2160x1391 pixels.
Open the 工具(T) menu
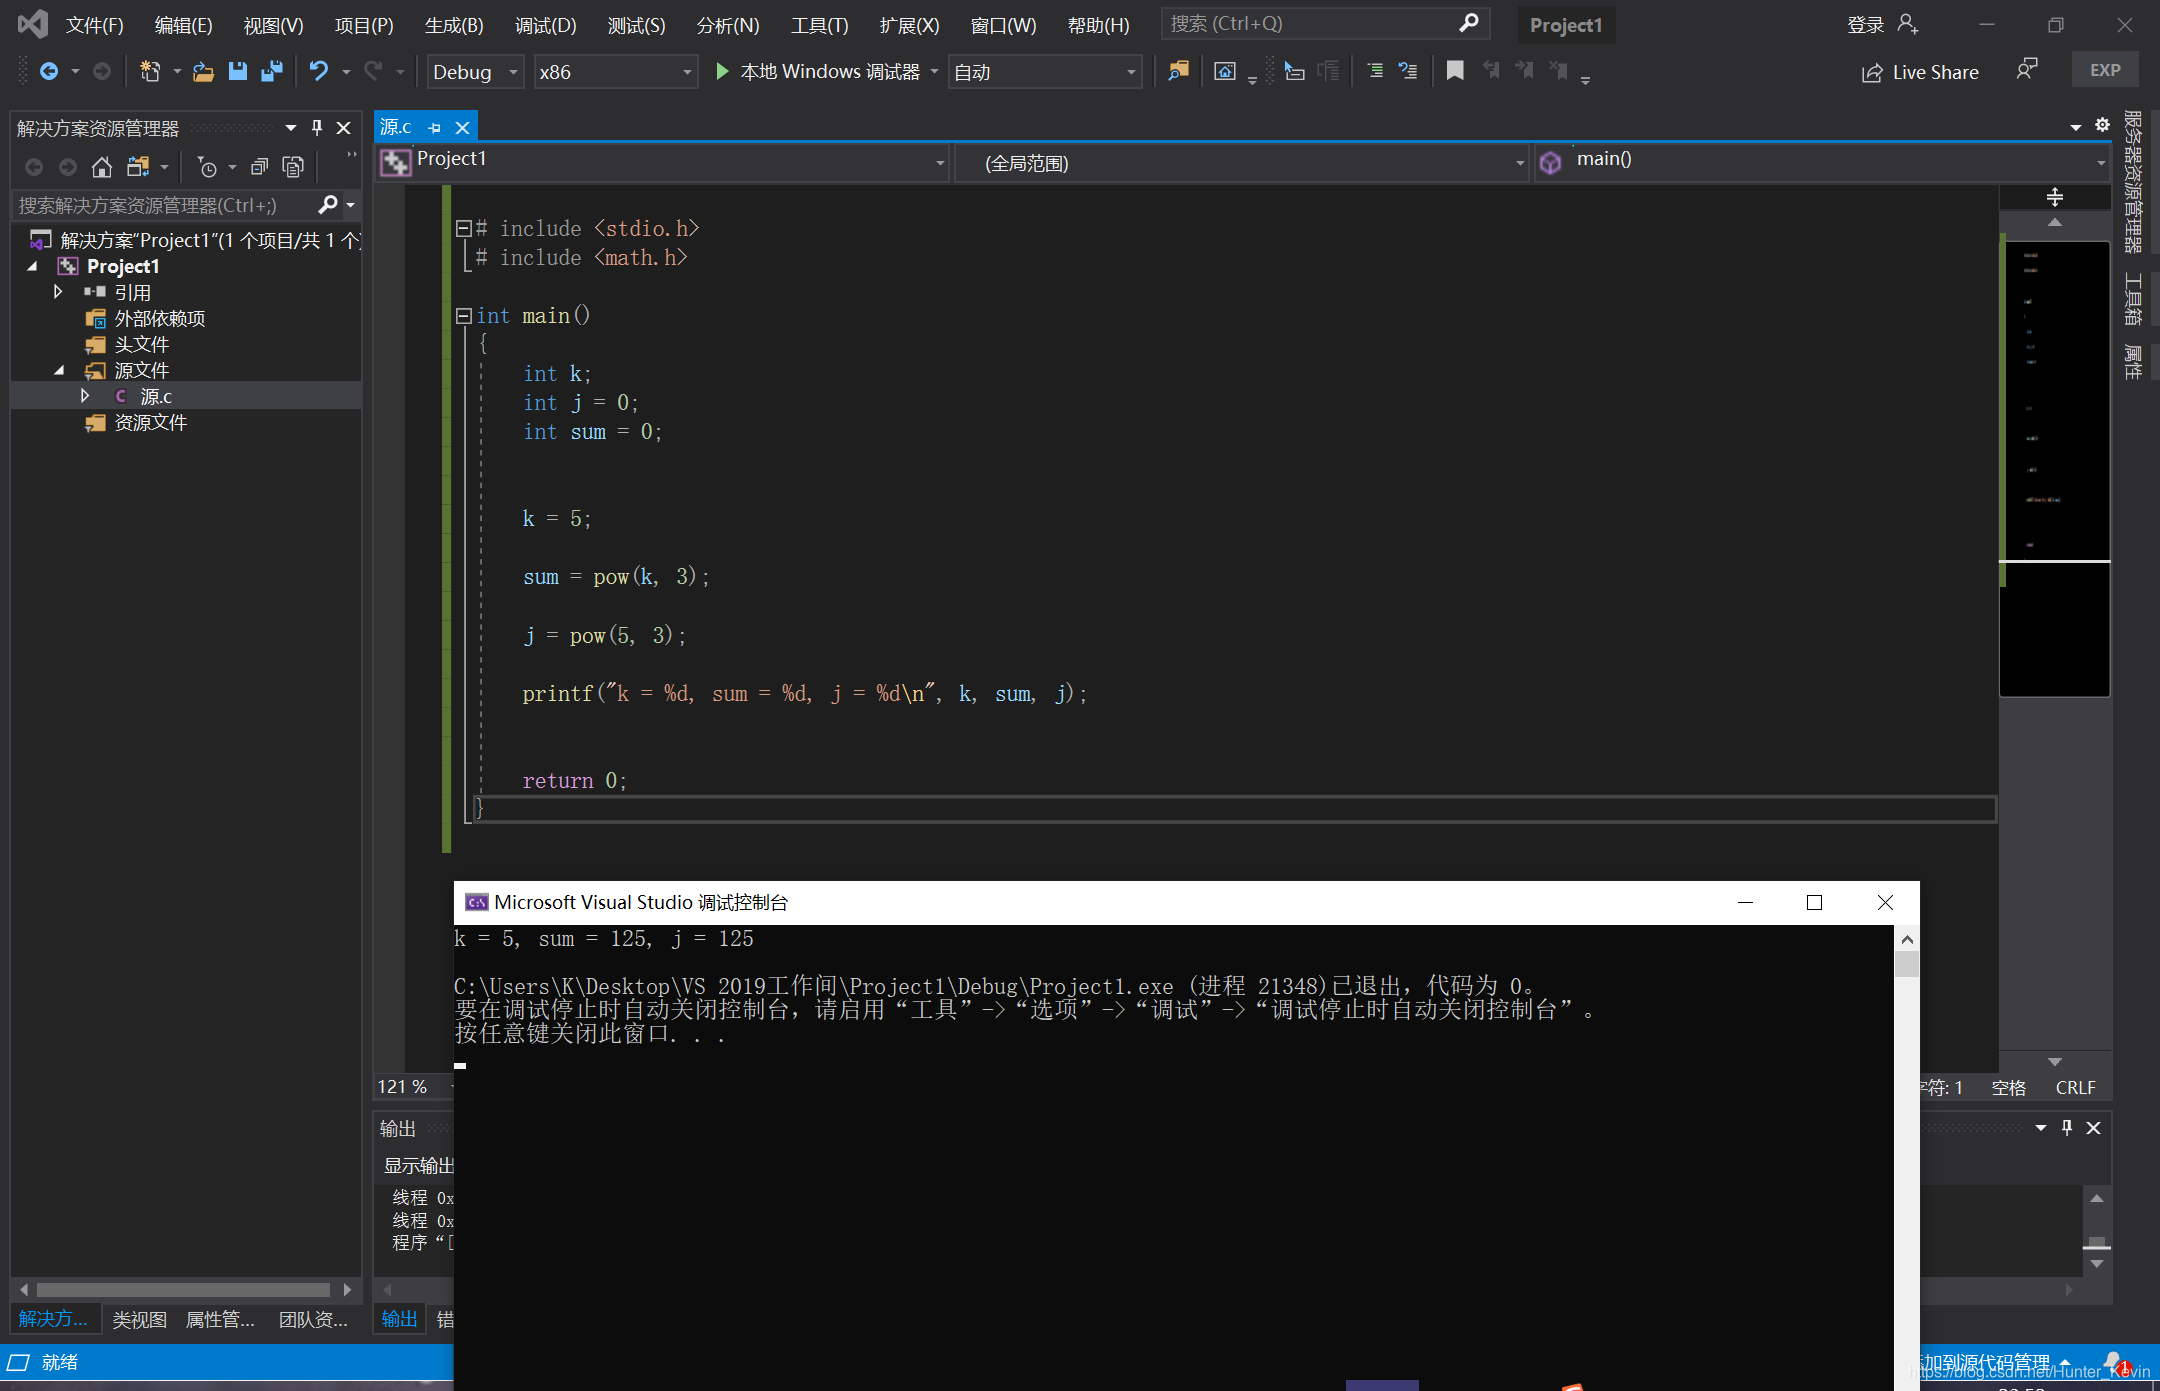pyautogui.click(x=819, y=25)
